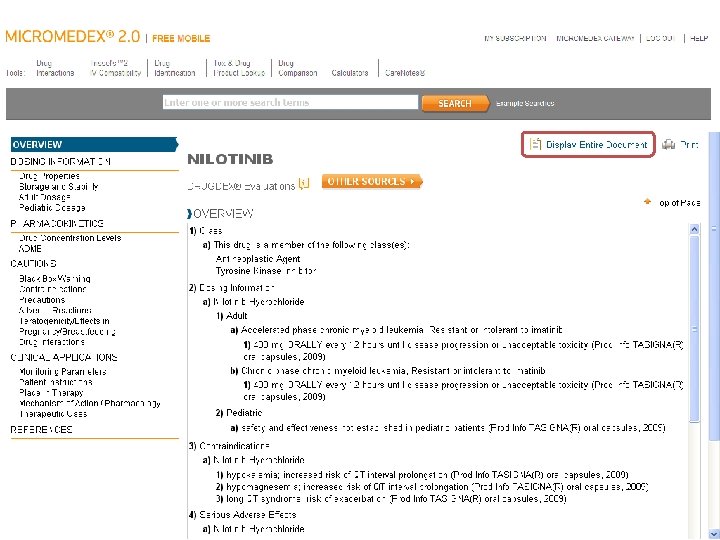
Task: Click the search terms input field
Action: (290, 102)
